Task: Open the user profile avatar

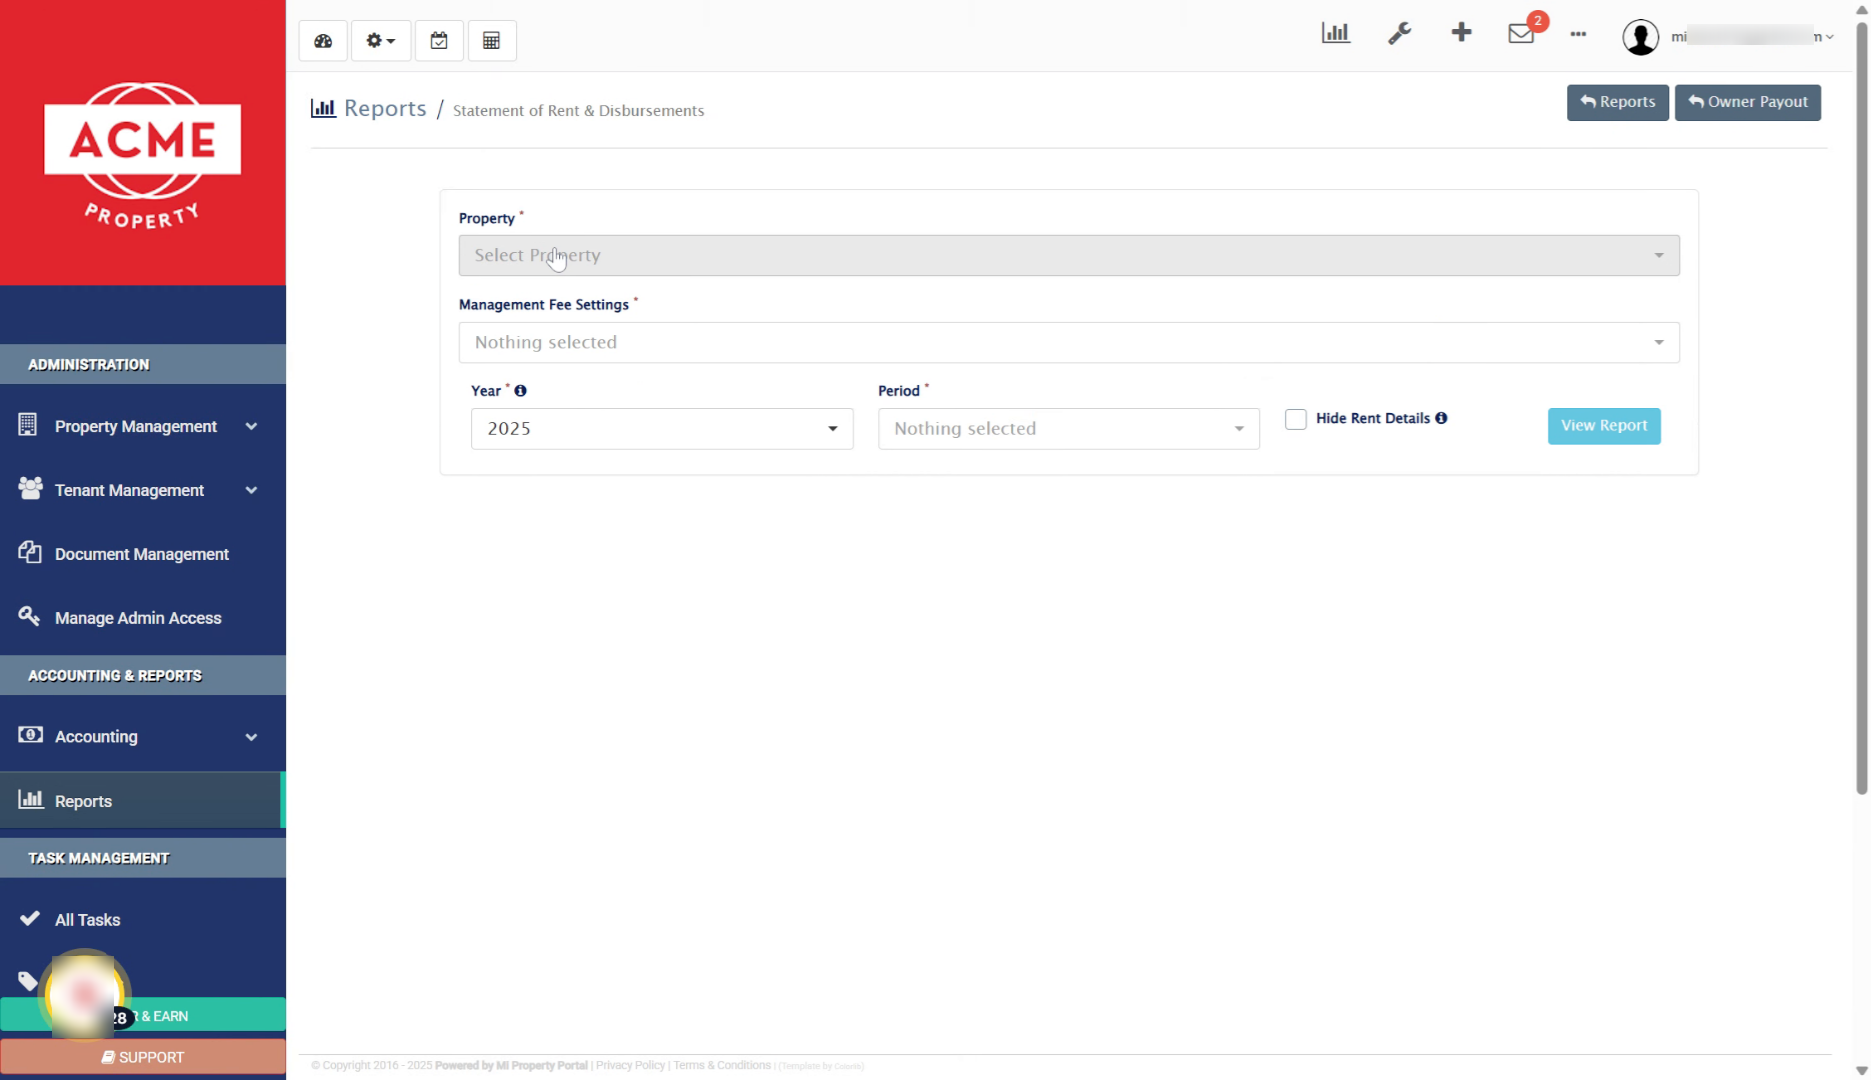Action: (x=1640, y=36)
